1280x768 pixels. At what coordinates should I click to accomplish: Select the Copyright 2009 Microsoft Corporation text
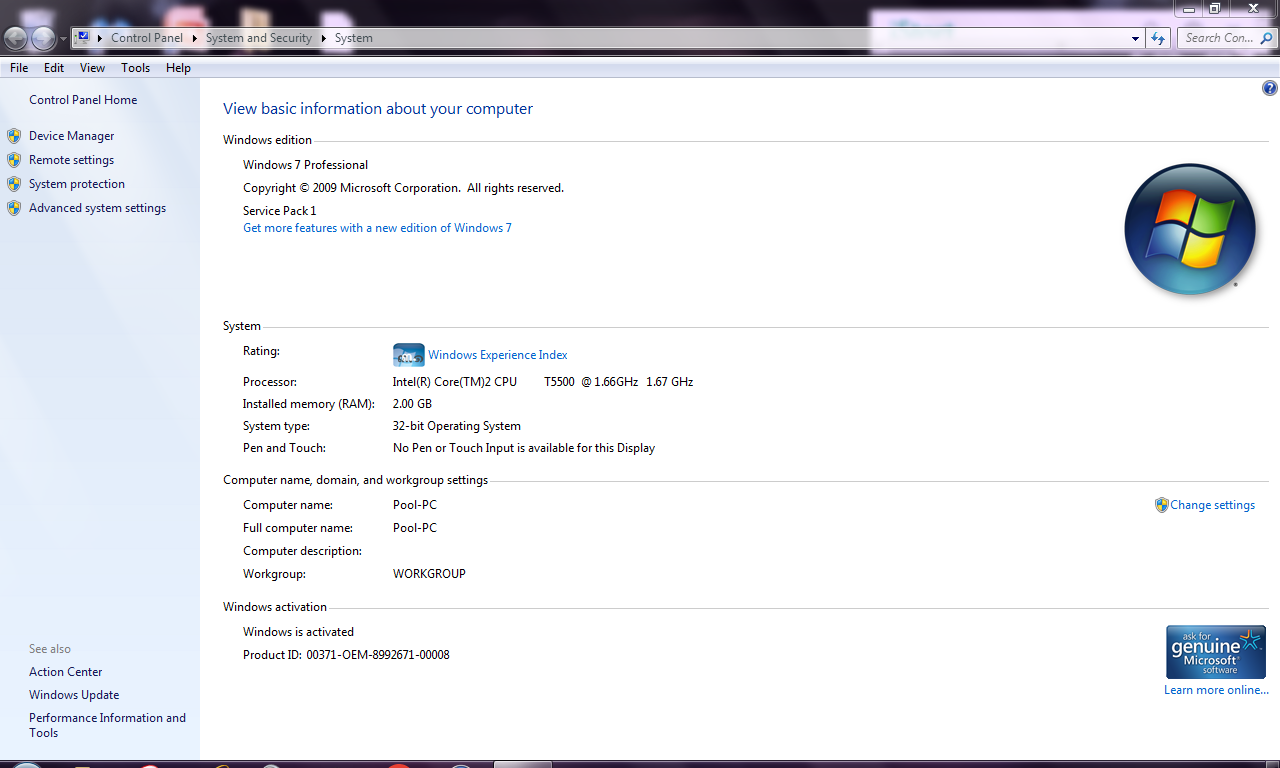(x=403, y=188)
